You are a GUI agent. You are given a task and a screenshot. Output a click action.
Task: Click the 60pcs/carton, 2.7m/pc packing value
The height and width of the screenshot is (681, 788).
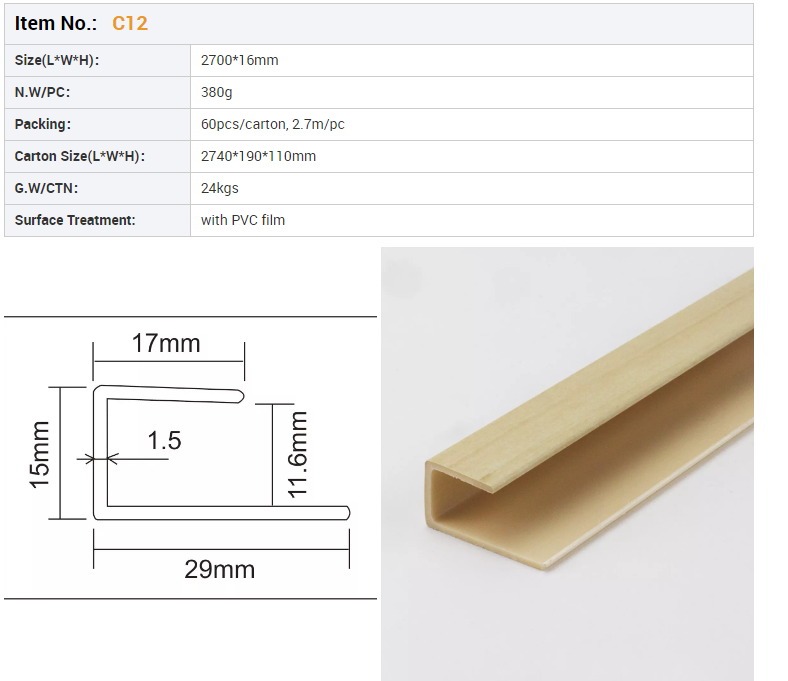coord(272,124)
